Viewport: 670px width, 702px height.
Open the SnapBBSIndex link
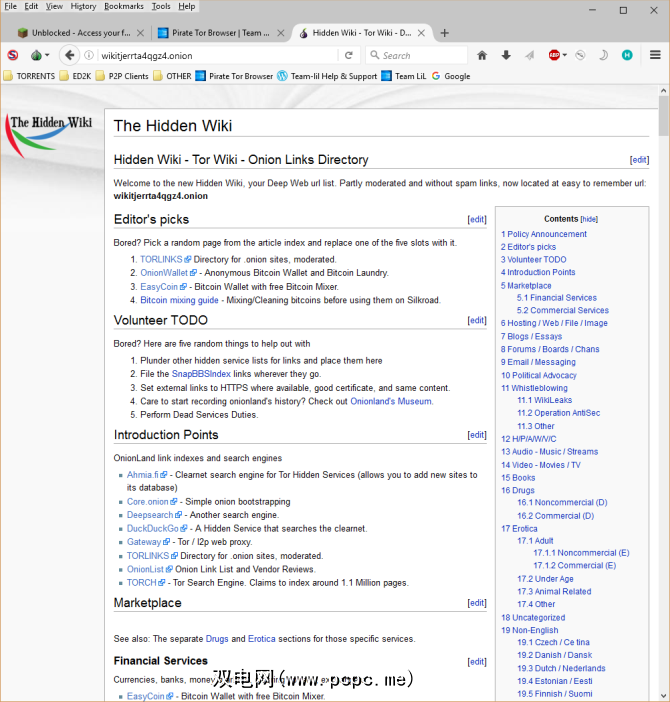click(201, 374)
